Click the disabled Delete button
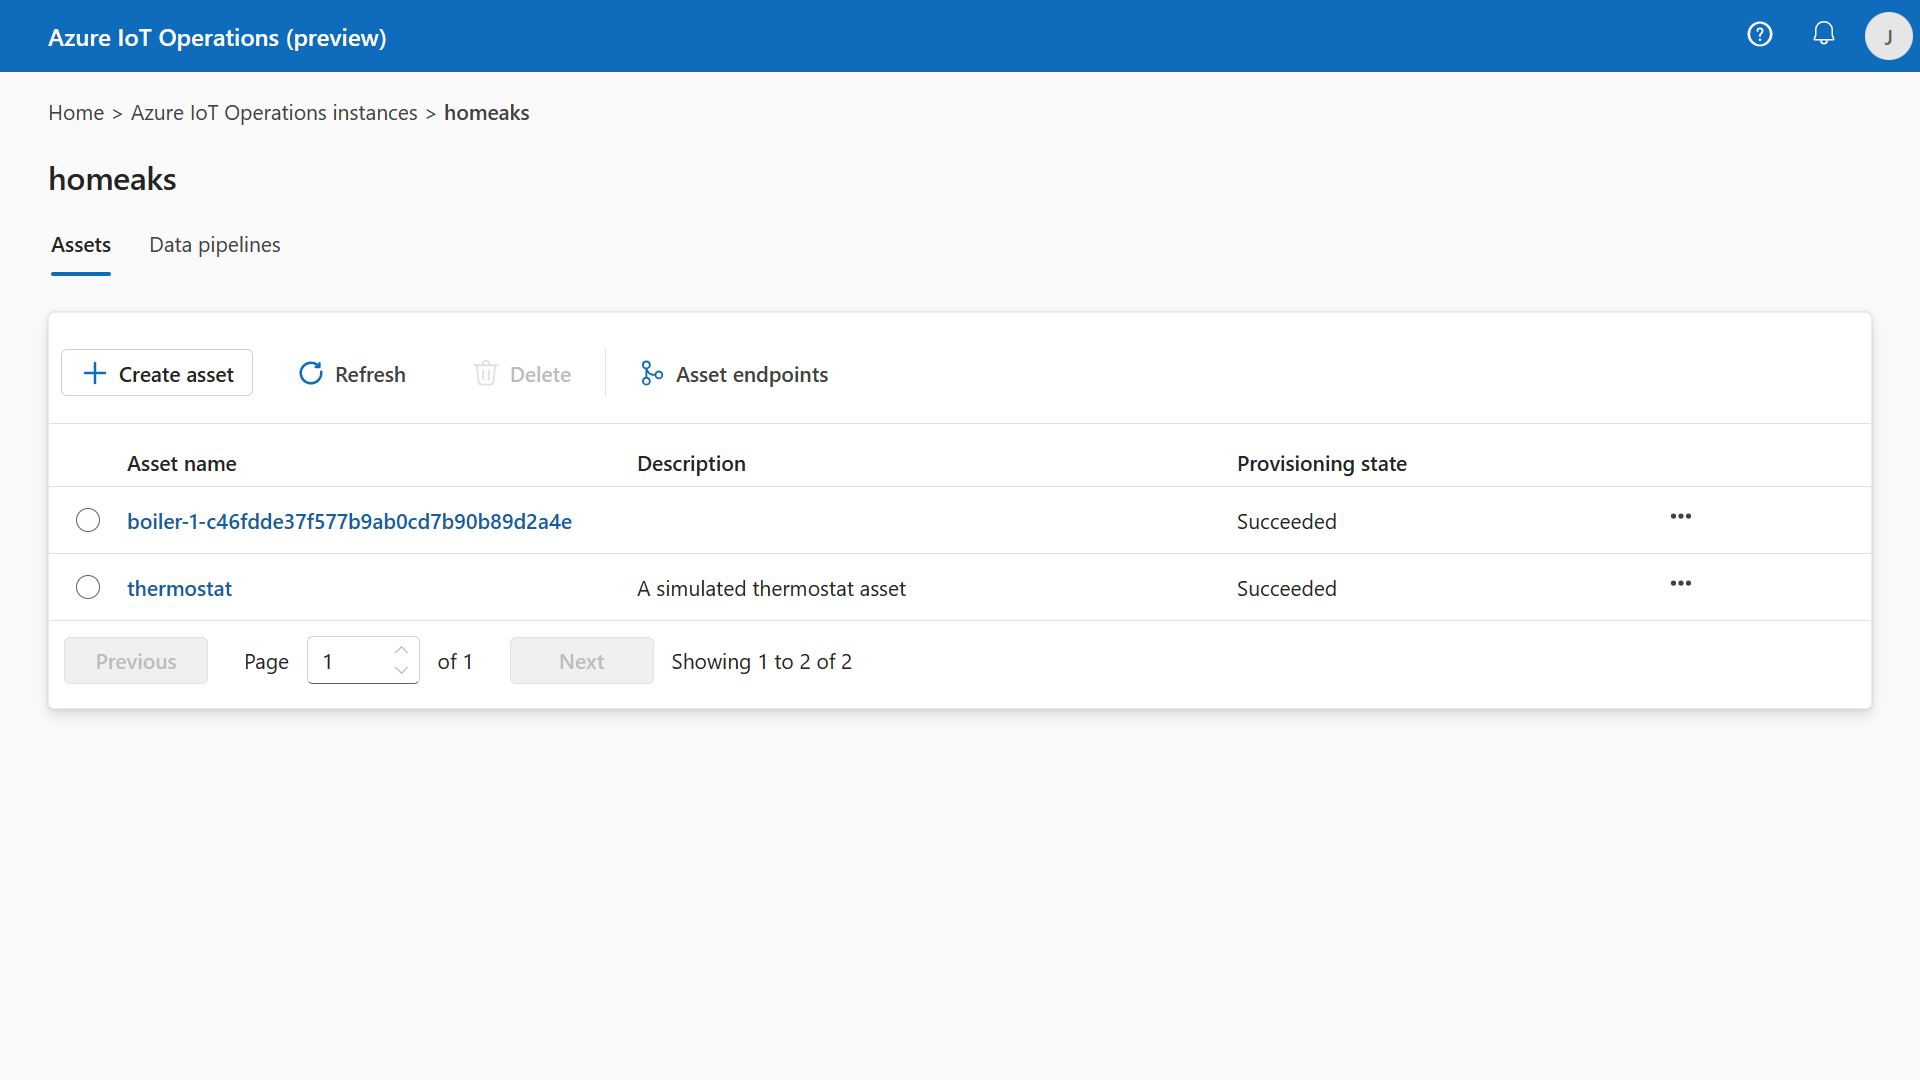Viewport: 1920px width, 1080px height. pos(522,373)
